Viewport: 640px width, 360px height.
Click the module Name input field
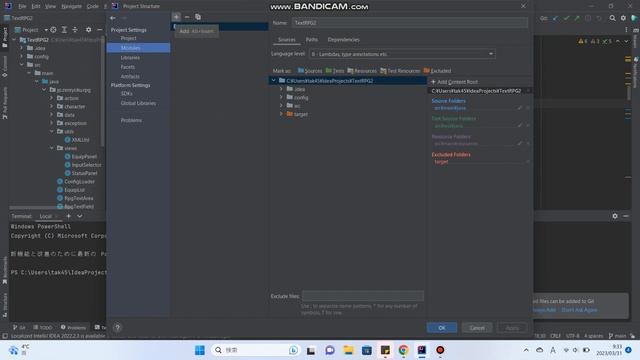[x=410, y=23]
